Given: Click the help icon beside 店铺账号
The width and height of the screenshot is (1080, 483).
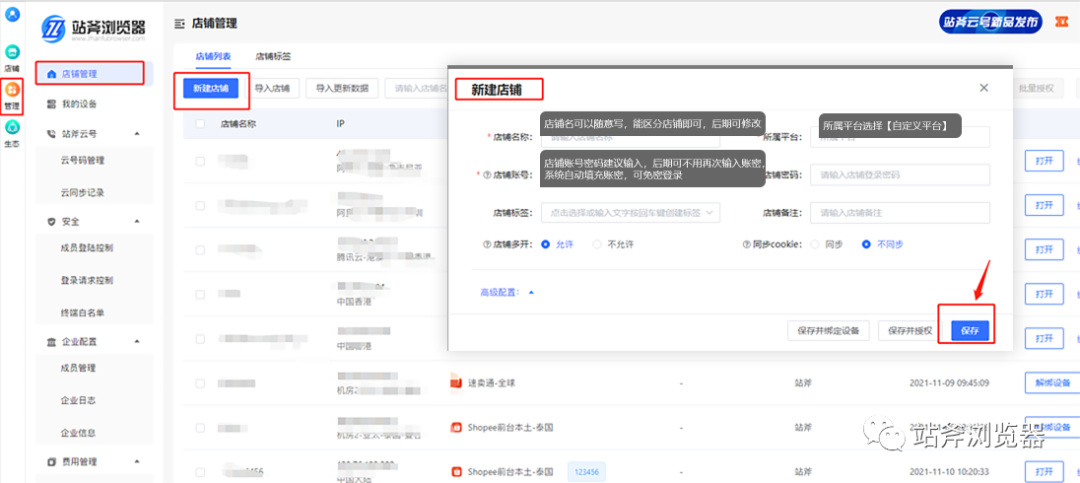Looking at the screenshot, I should [x=487, y=175].
